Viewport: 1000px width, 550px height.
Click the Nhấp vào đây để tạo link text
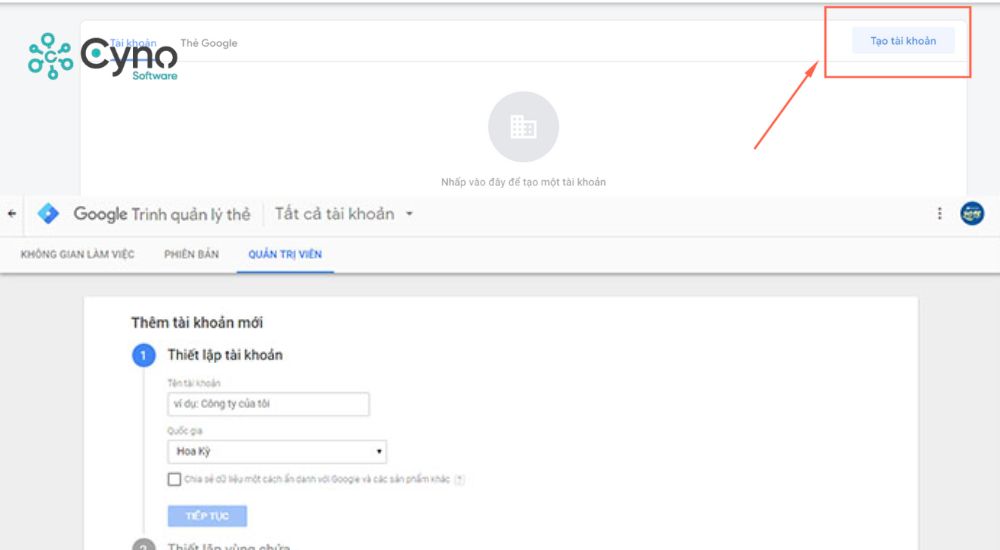click(523, 182)
